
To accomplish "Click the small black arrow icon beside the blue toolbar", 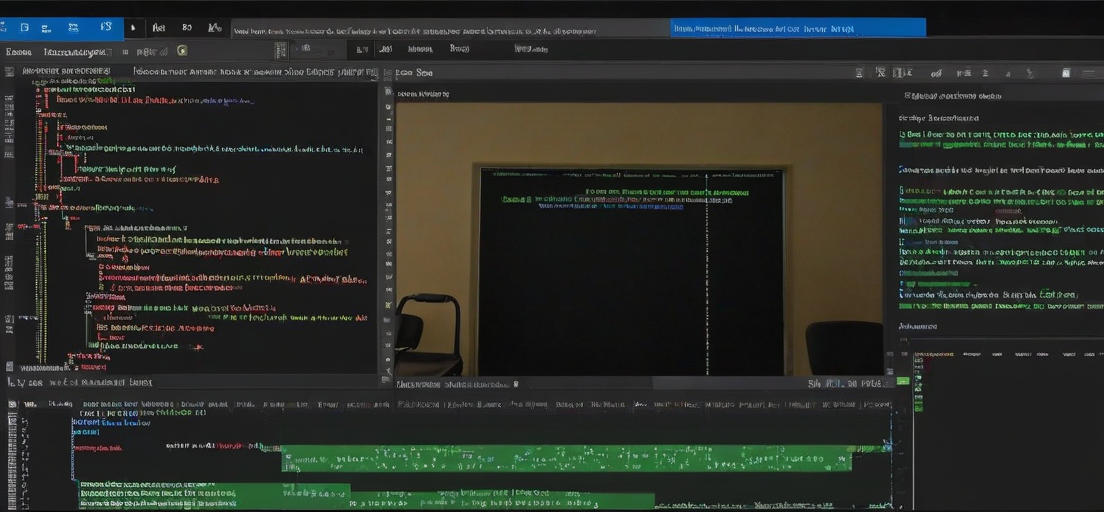I will 133,28.
